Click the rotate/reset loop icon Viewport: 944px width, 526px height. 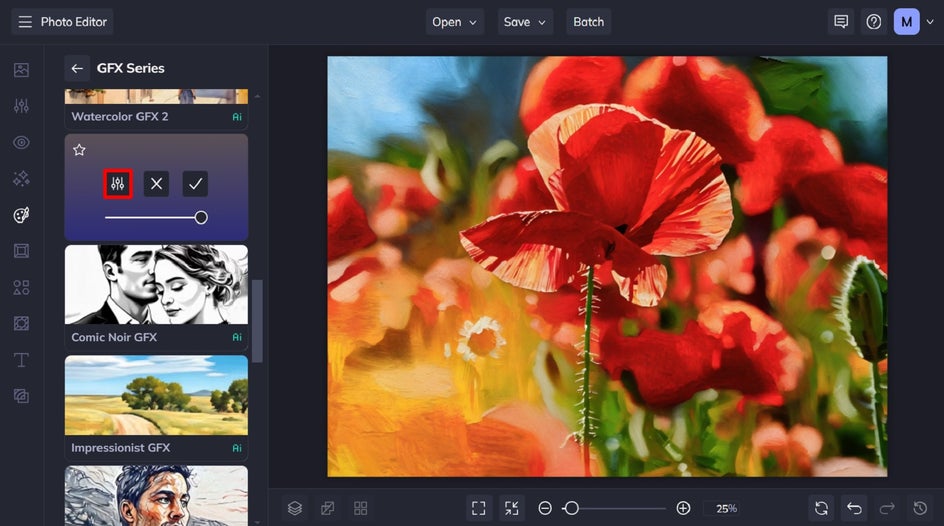click(x=821, y=509)
